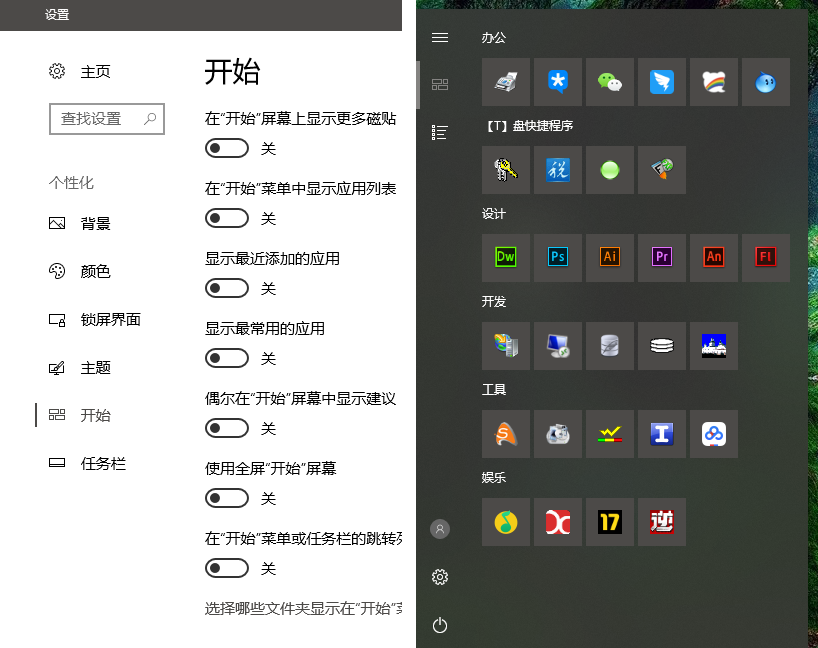Open Adobe Illustrator
The height and width of the screenshot is (648, 818).
click(x=610, y=257)
